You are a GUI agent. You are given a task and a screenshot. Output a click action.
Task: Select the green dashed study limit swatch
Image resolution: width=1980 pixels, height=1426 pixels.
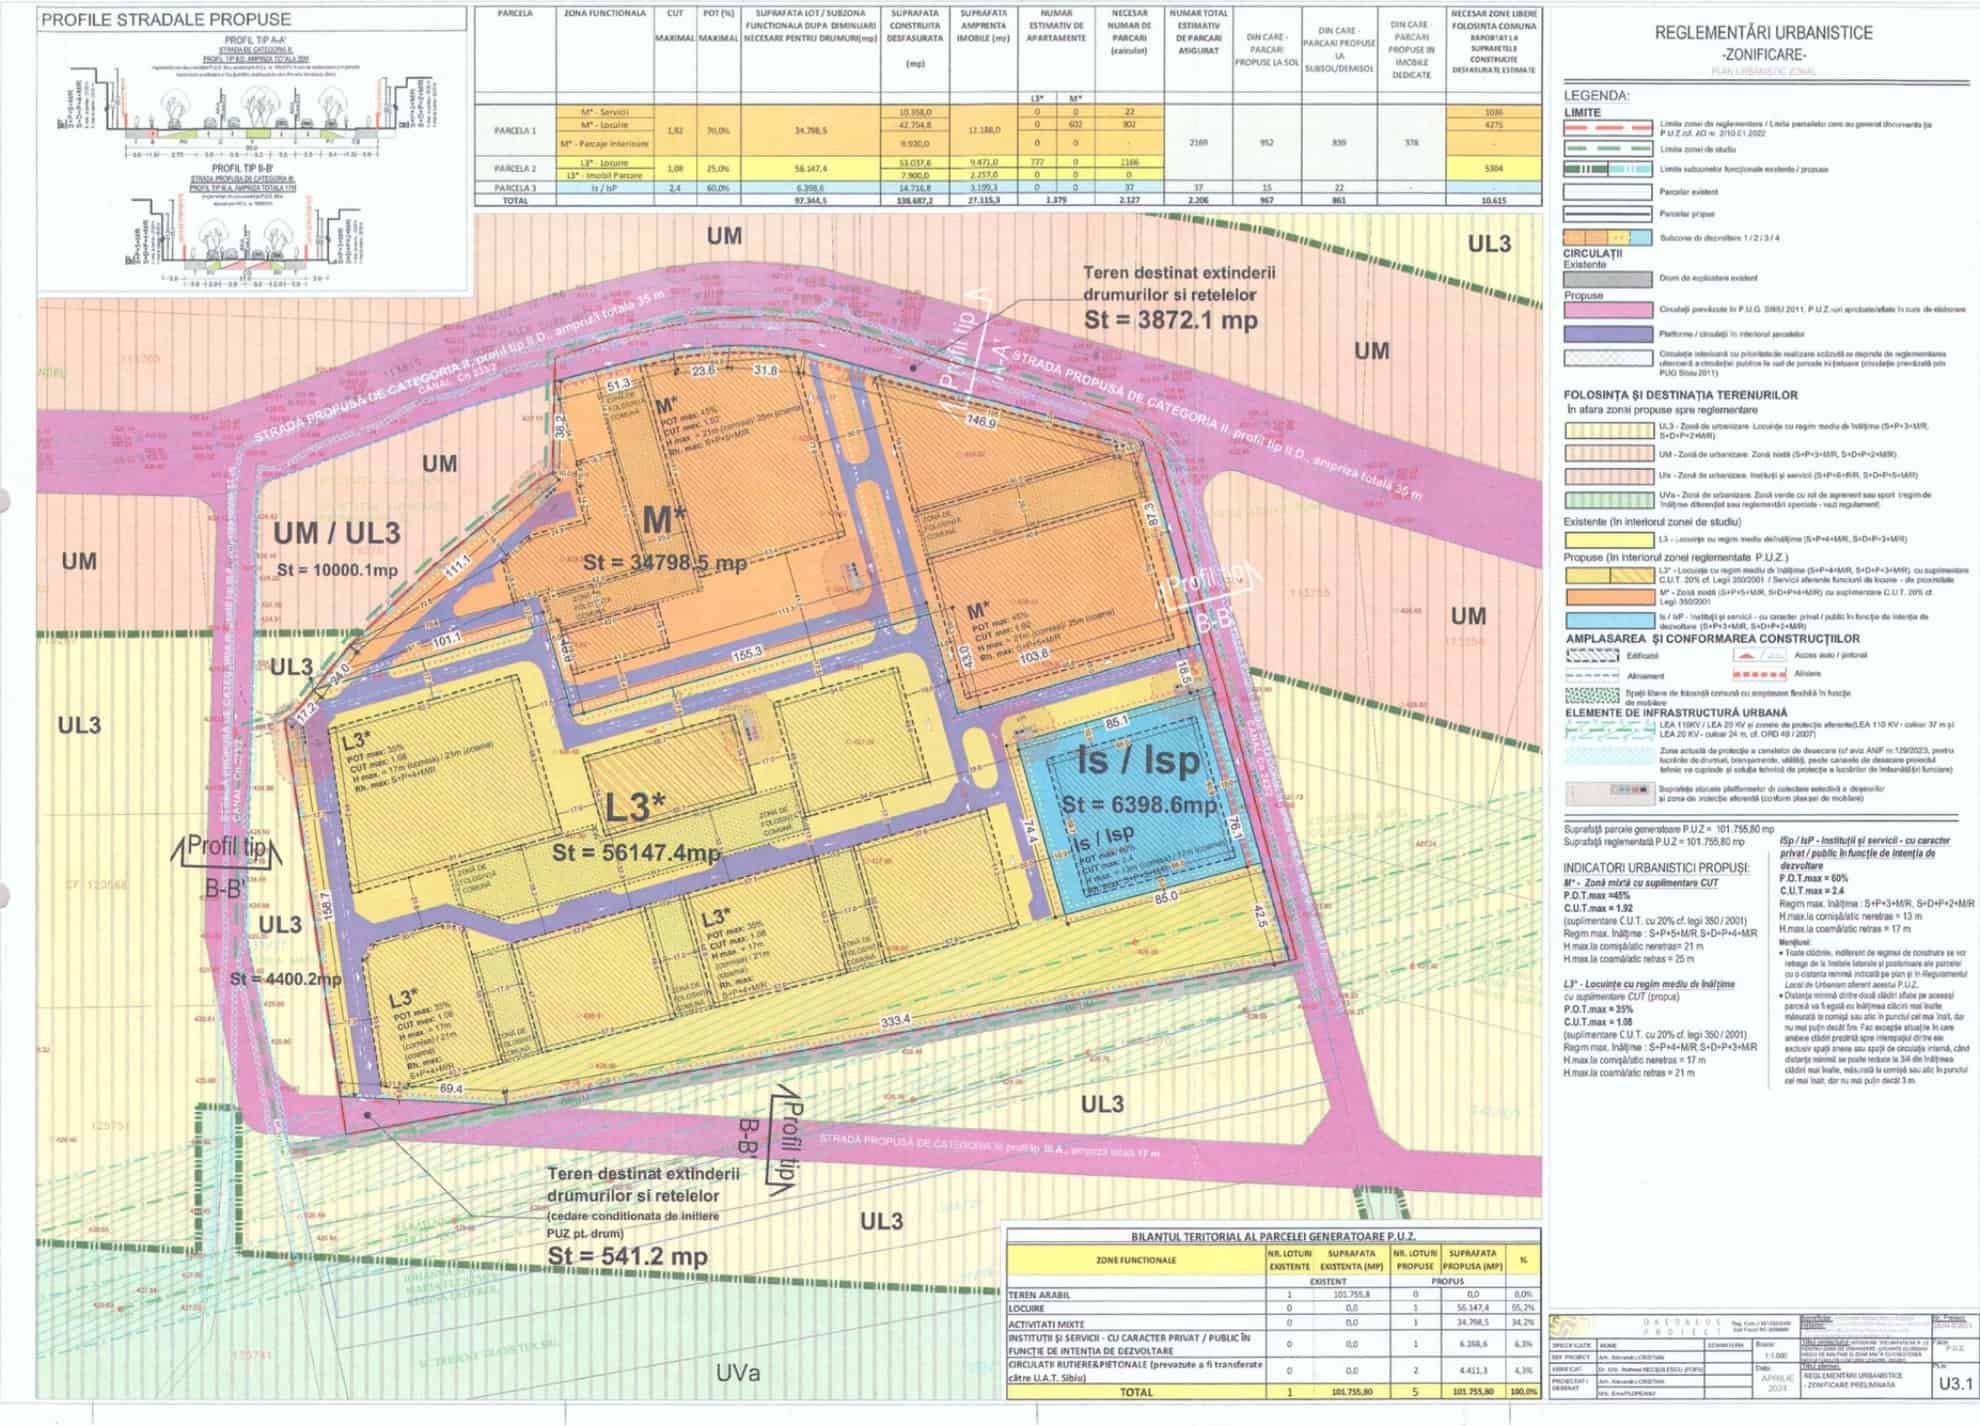pos(1606,149)
